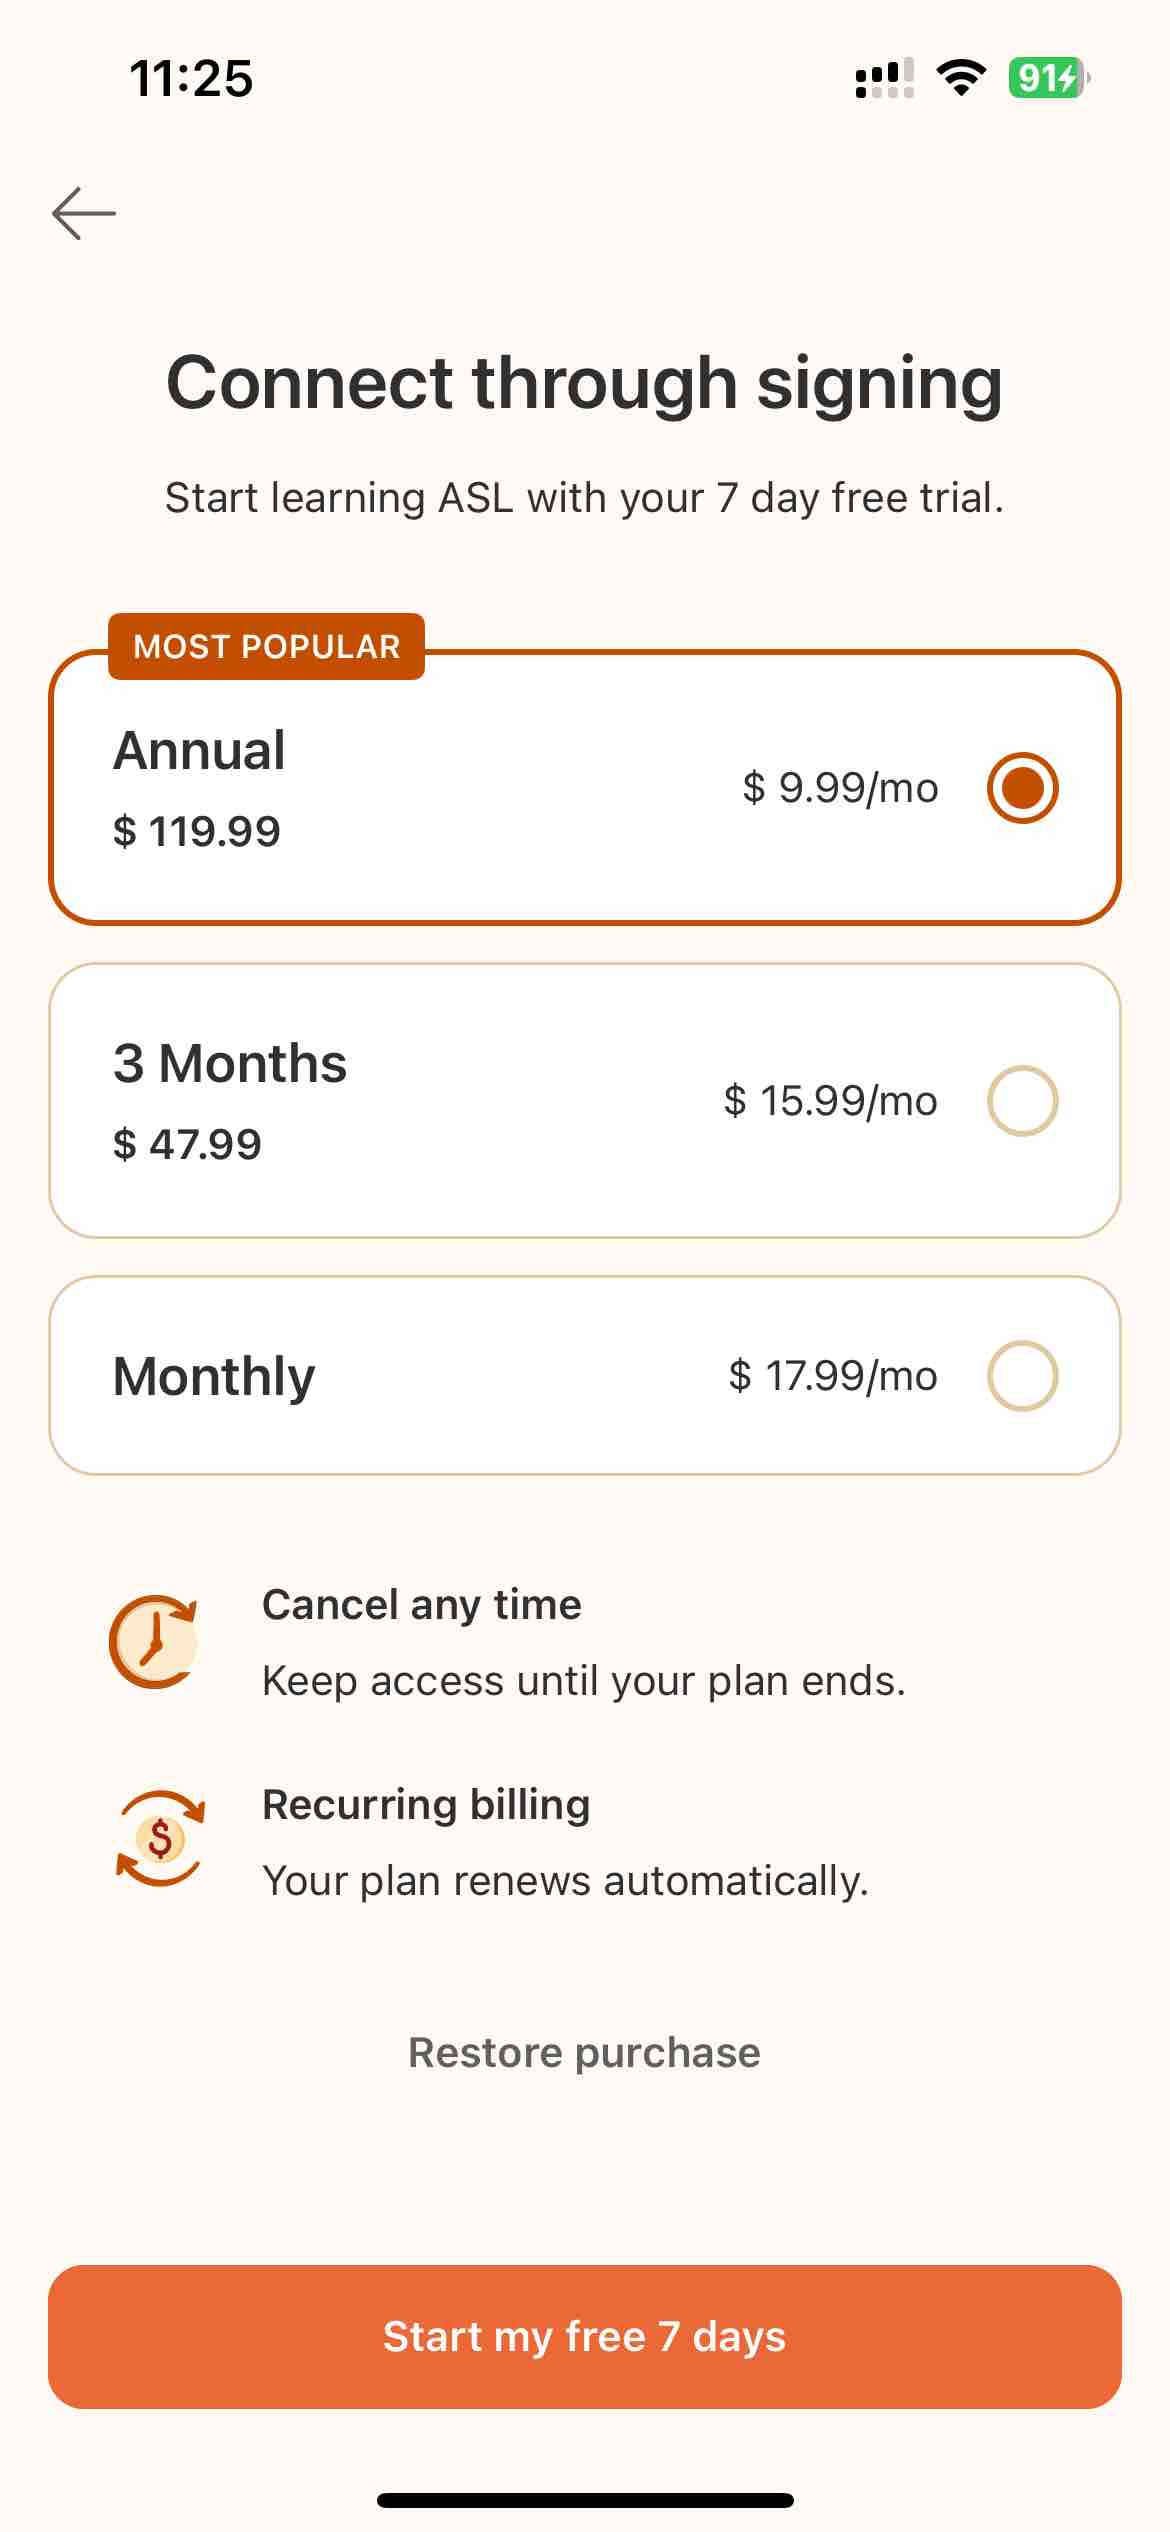The width and height of the screenshot is (1170, 2532).
Task: Tap Restore purchase link
Action: (x=585, y=2052)
